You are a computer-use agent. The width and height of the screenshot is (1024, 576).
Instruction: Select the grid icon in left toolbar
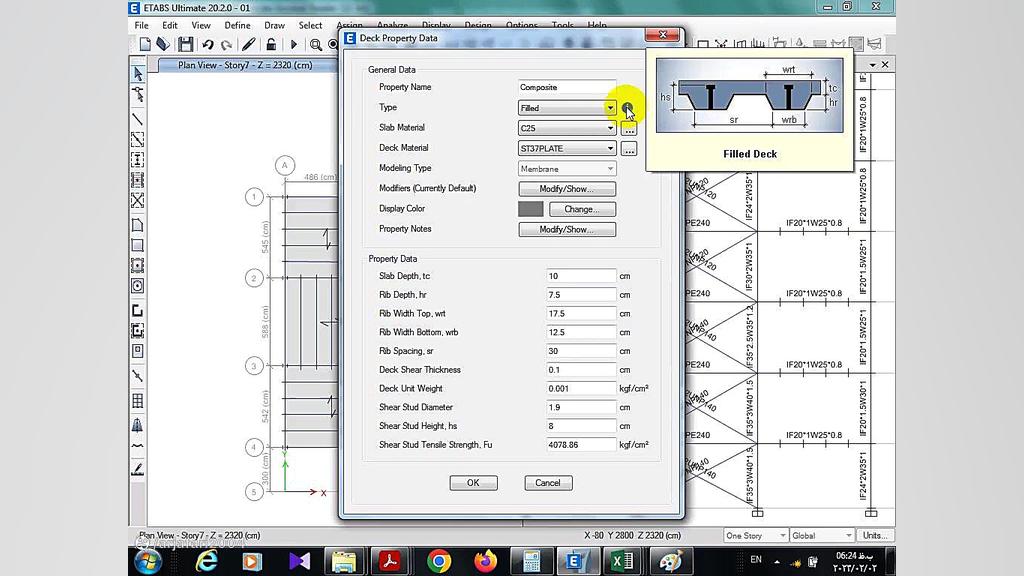138,401
